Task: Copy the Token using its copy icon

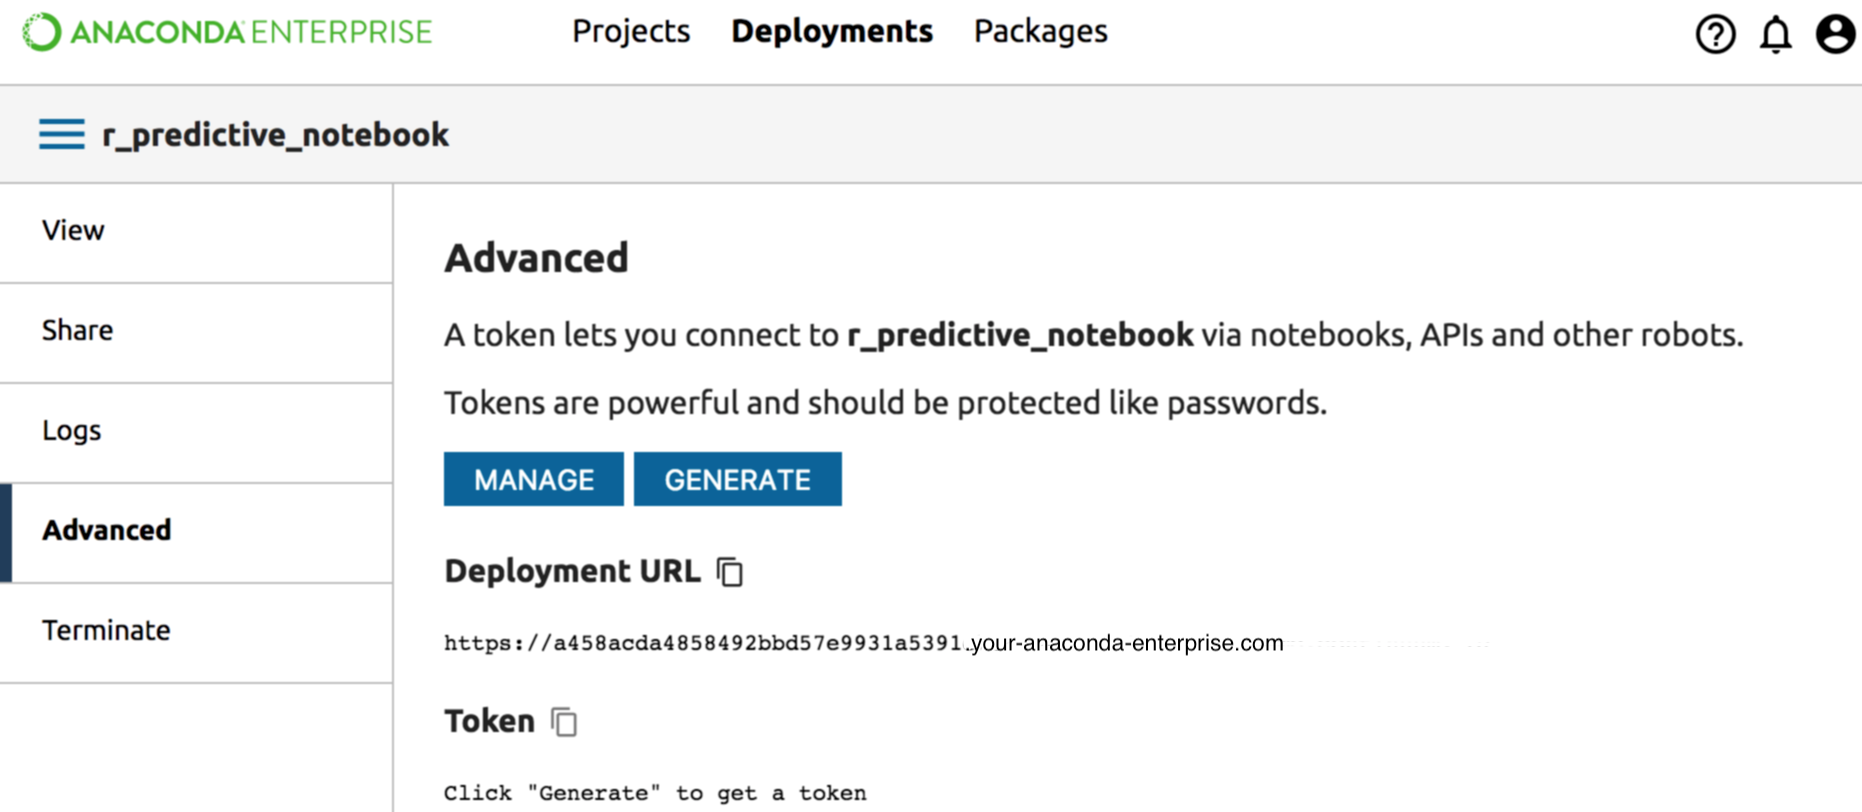Action: 564,722
